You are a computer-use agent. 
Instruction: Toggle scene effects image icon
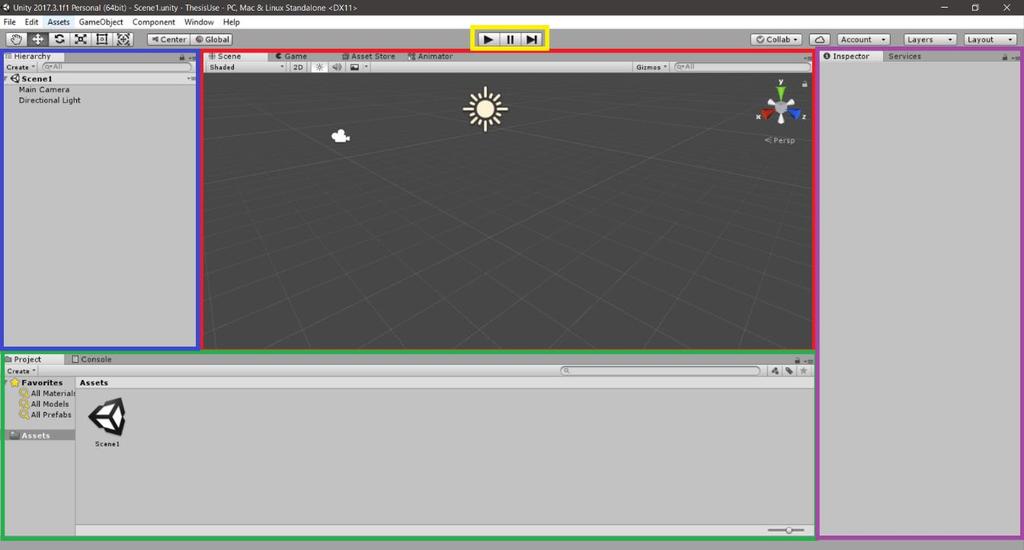(354, 67)
